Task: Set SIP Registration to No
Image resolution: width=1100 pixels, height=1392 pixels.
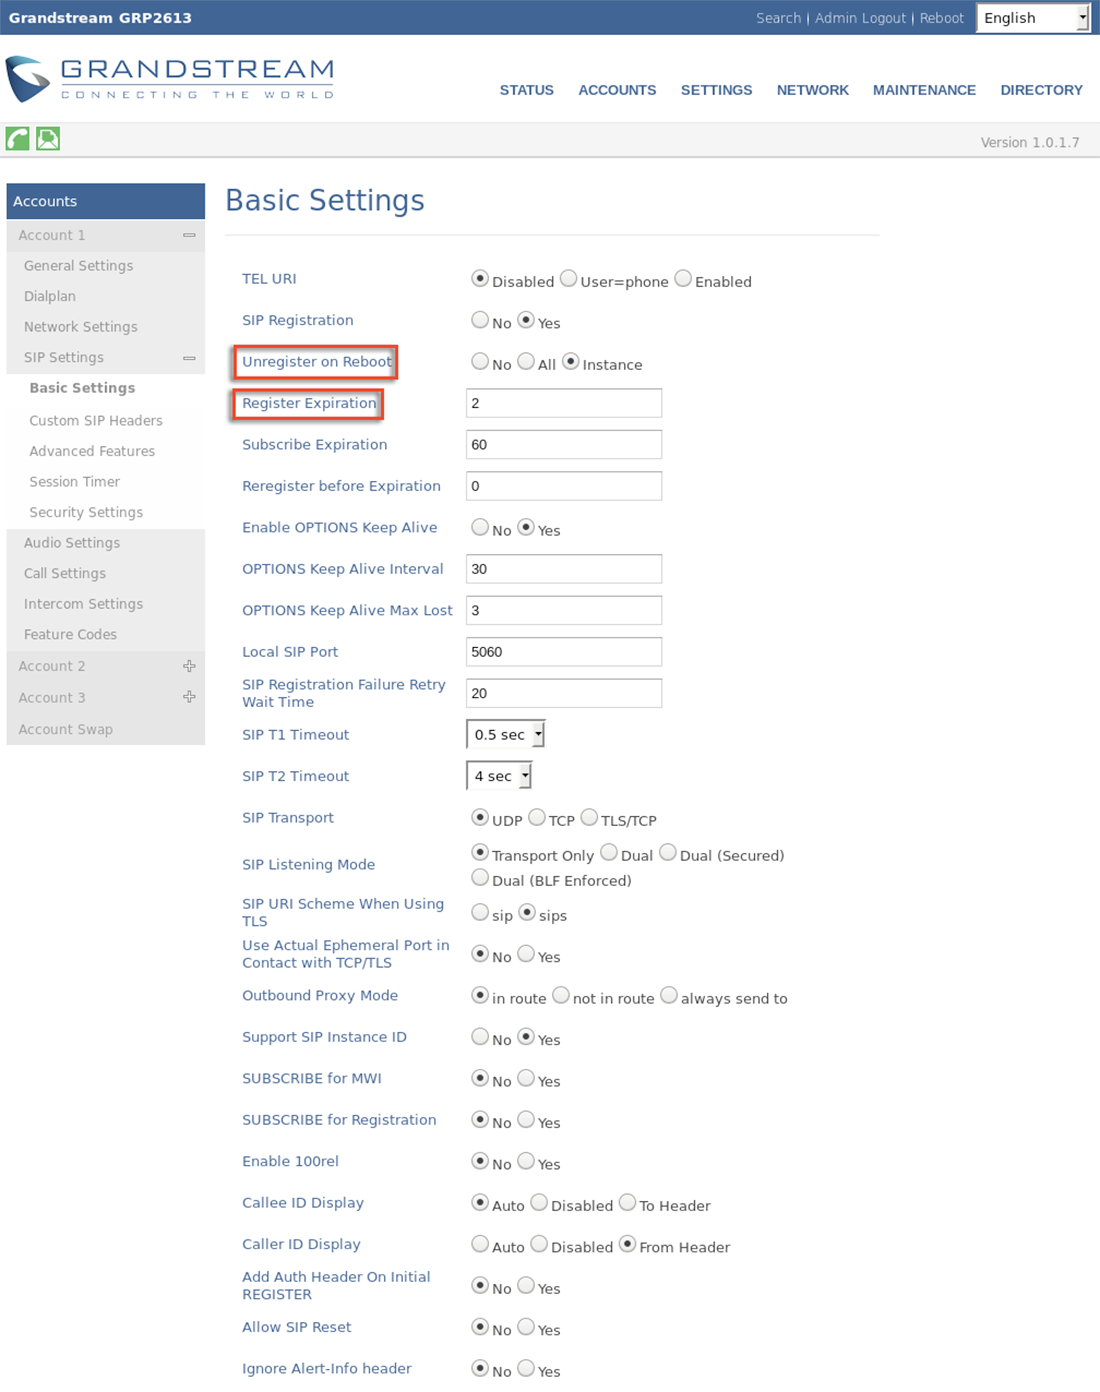Action: (x=480, y=320)
